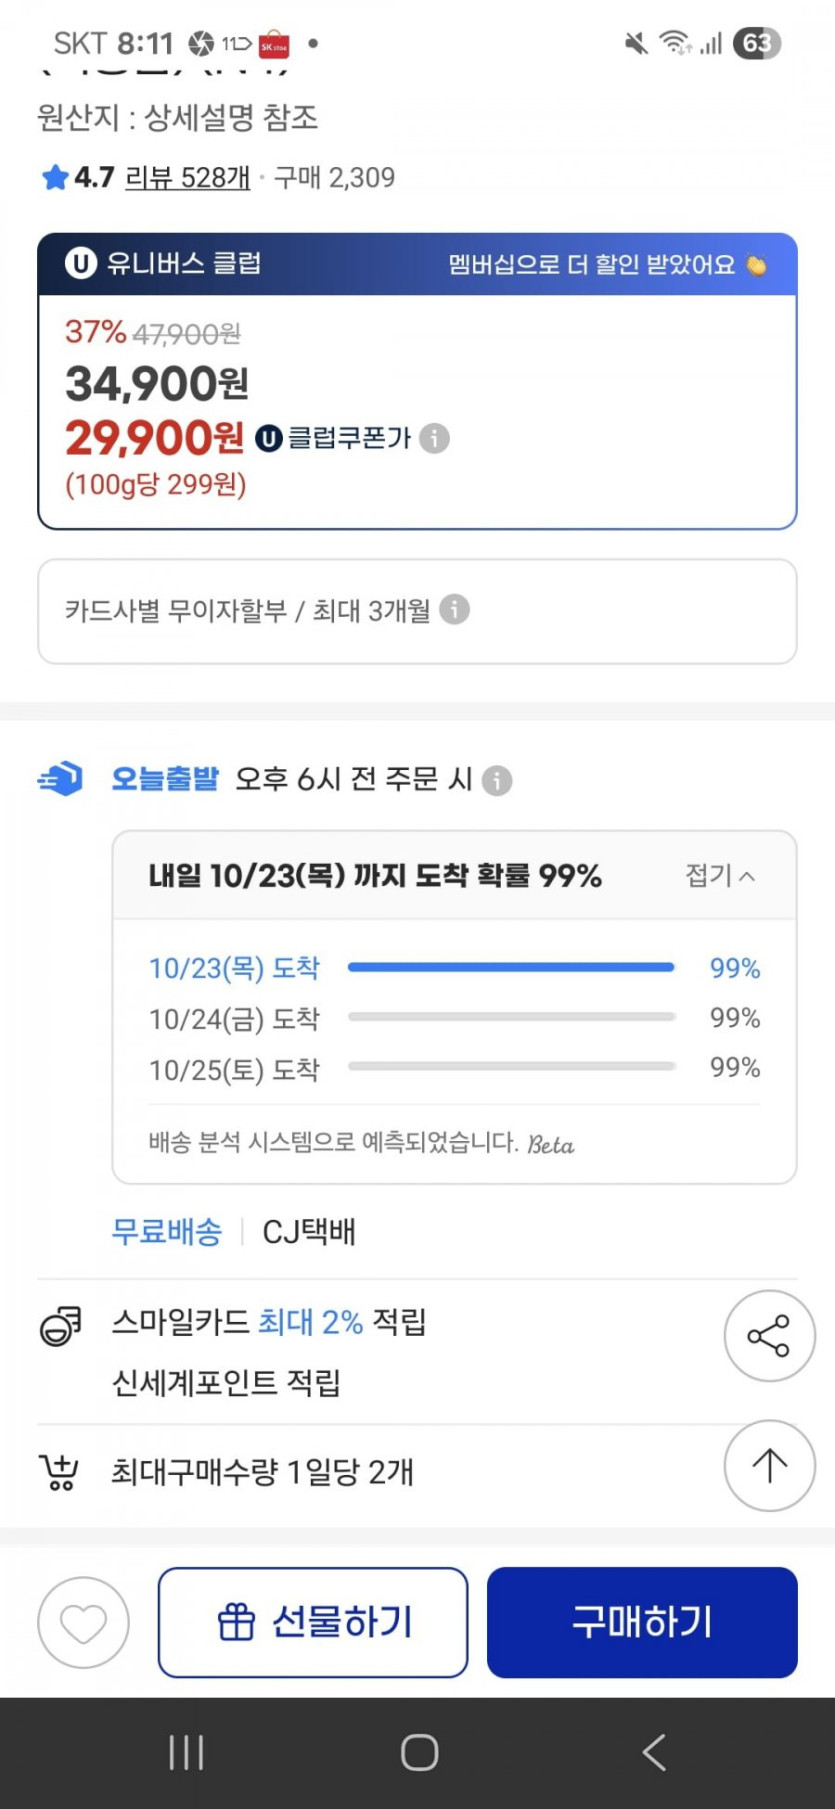Collapse delivery estimate with 접기
Screen dimensions: 835x1809
tap(720, 876)
